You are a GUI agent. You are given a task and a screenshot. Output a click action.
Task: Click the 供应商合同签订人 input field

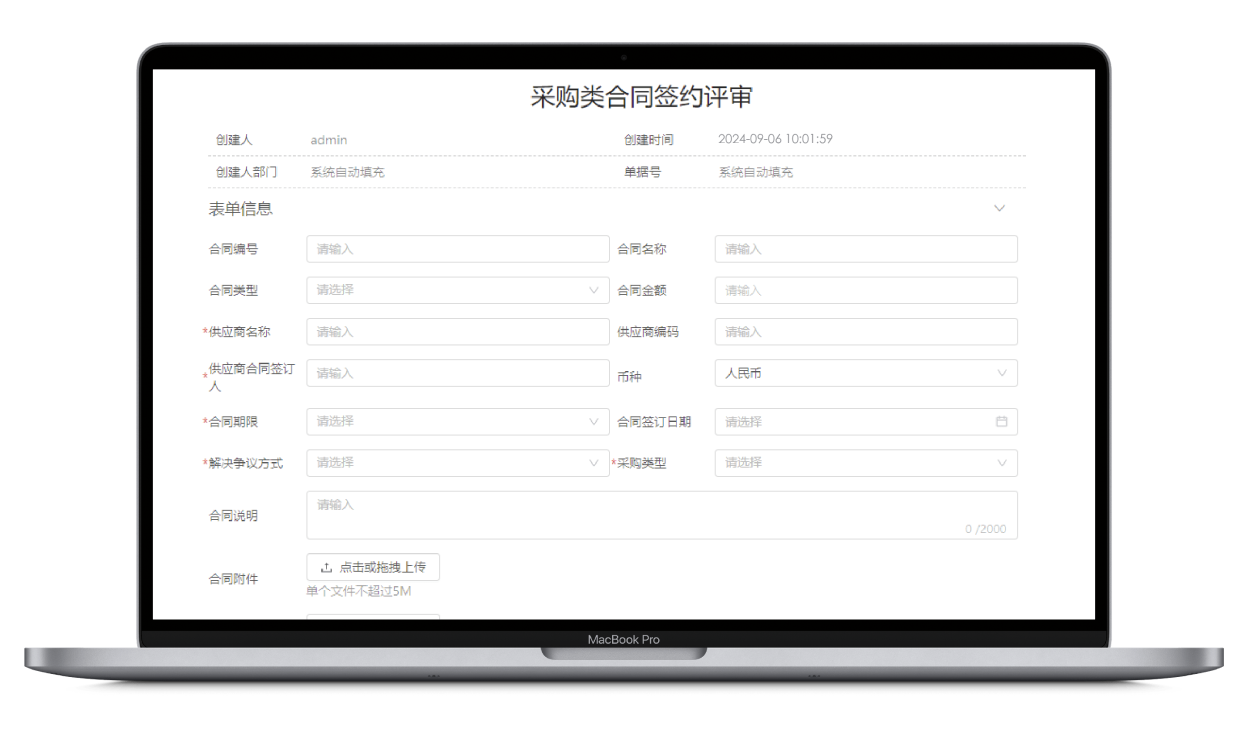457,373
